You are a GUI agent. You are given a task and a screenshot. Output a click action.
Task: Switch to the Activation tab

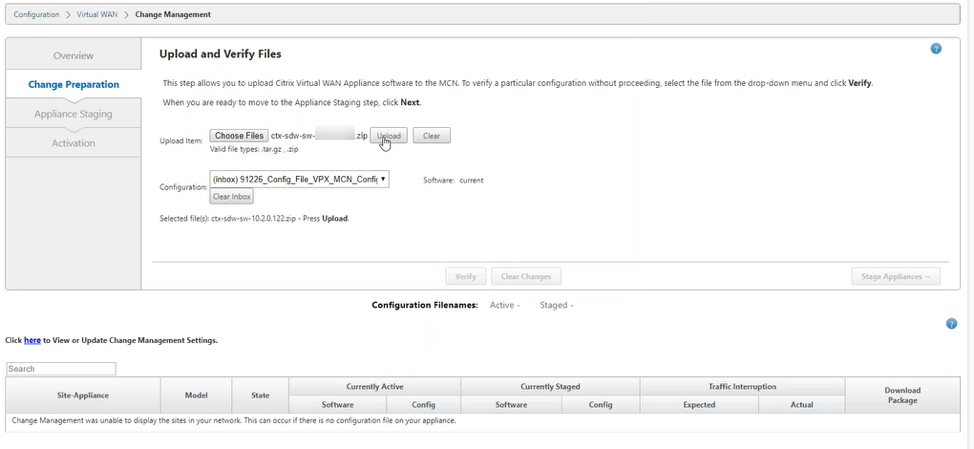pos(73,143)
